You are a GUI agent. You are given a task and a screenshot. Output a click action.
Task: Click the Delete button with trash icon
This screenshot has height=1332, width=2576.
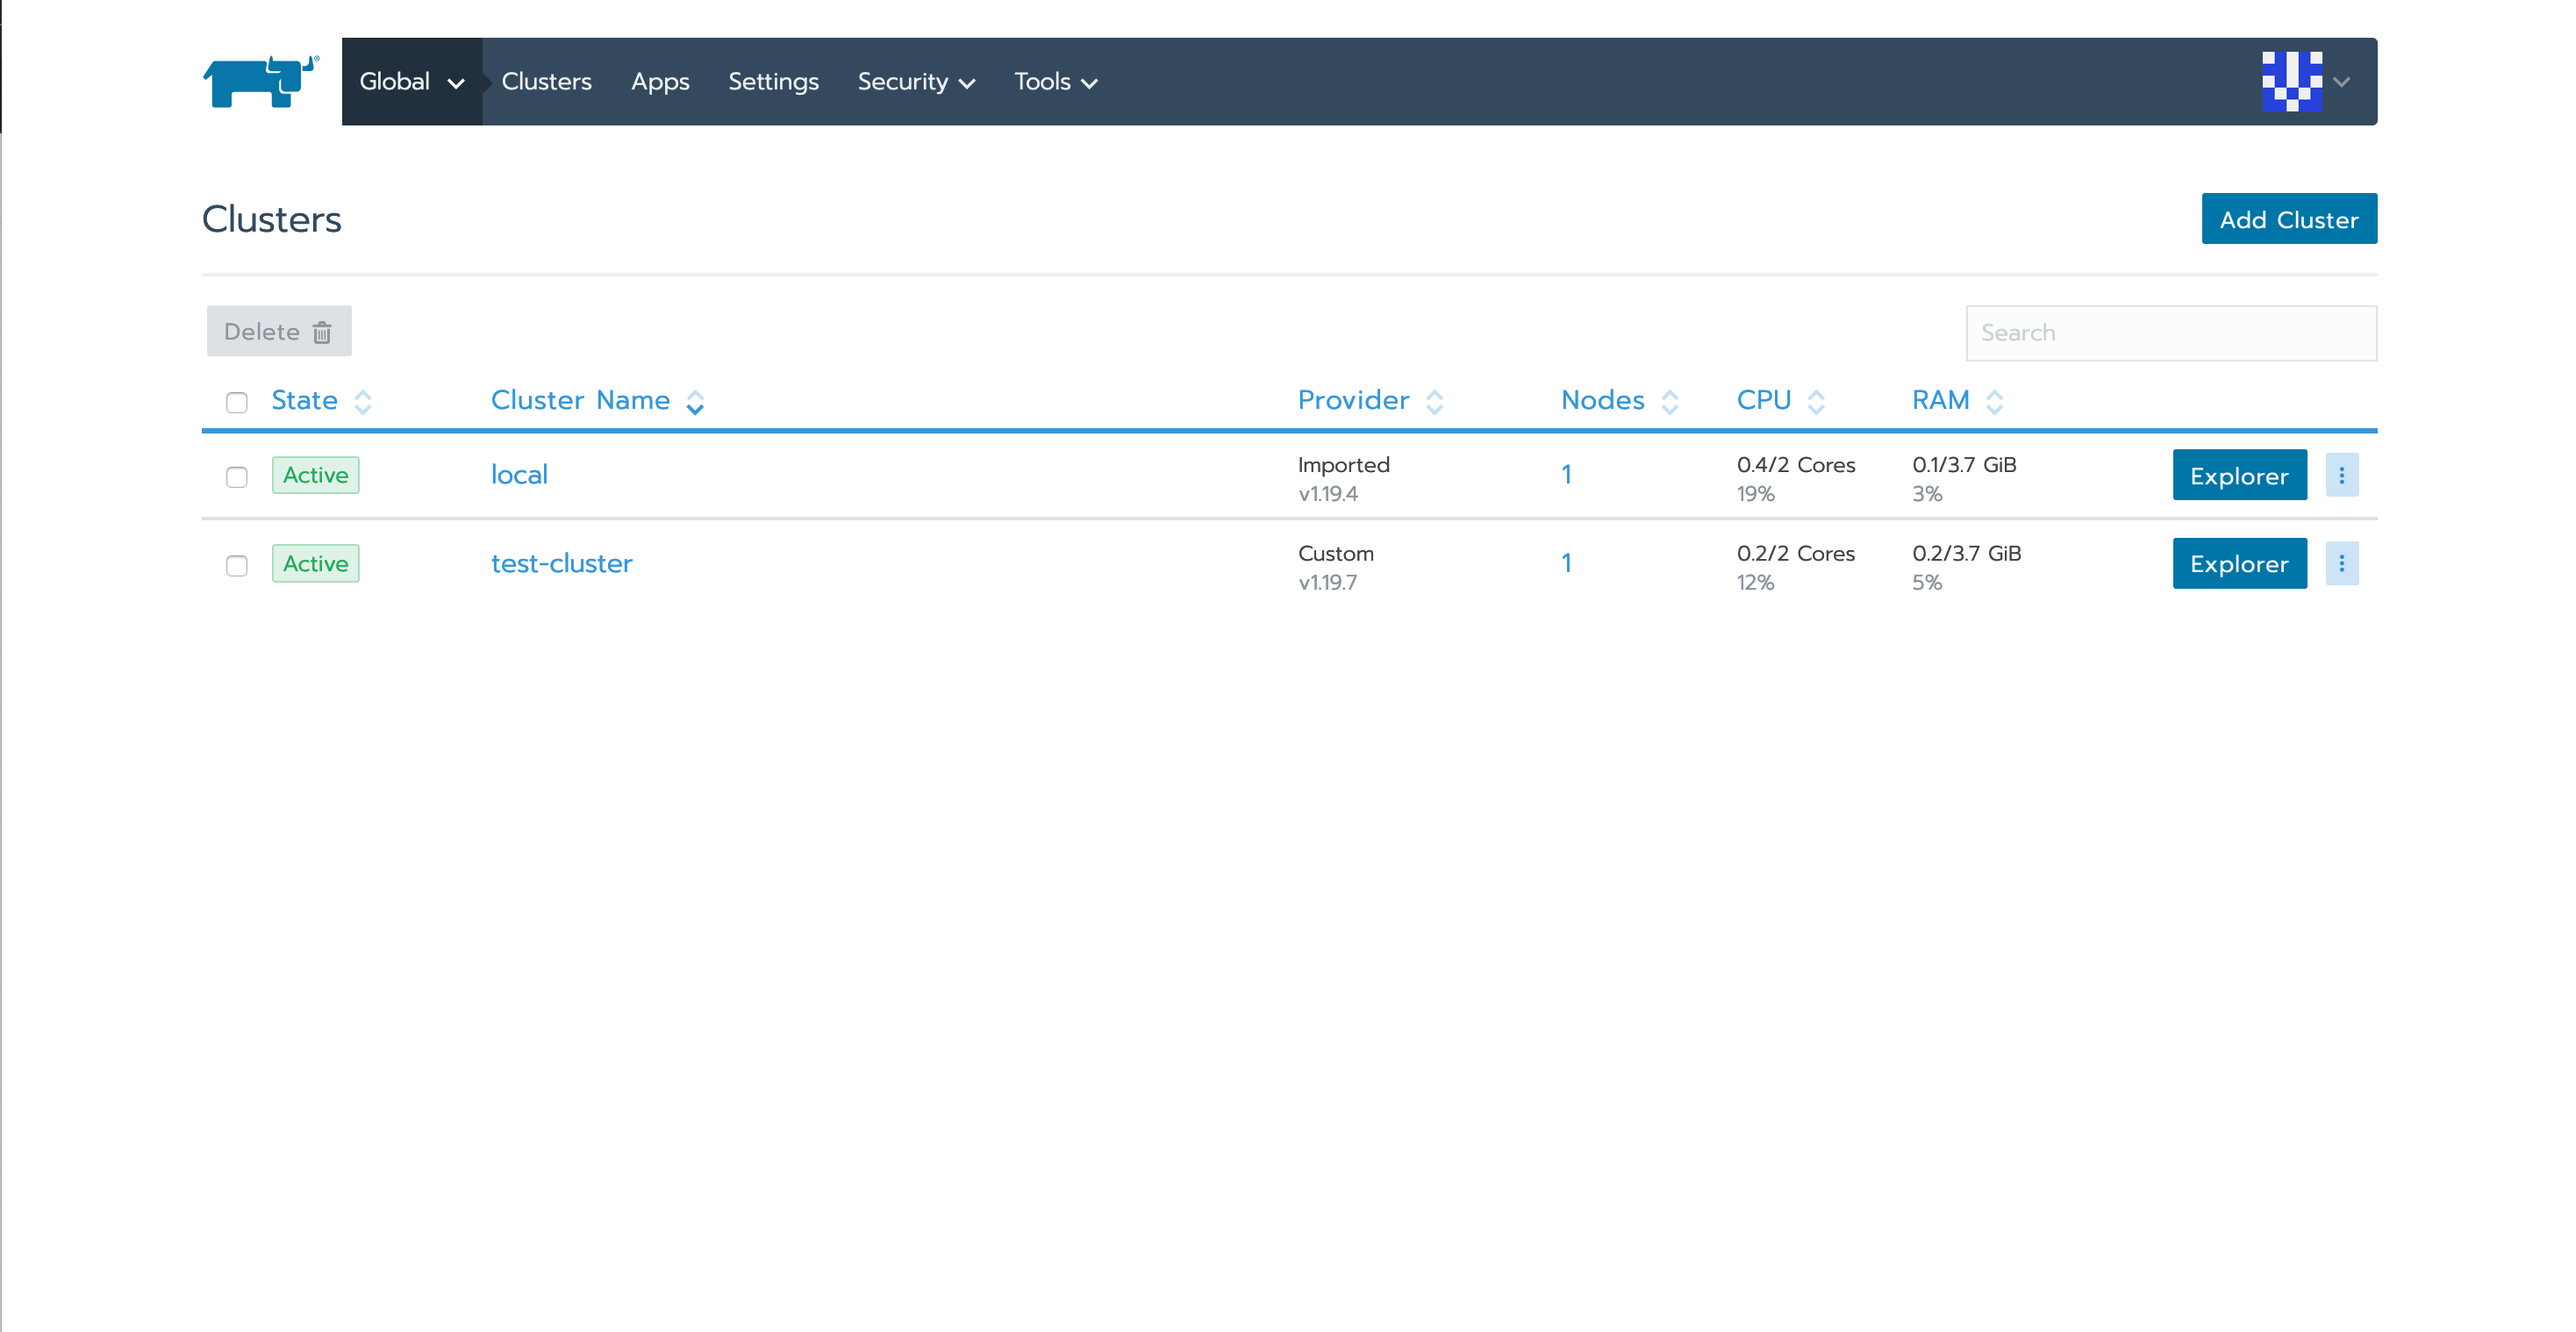(x=279, y=331)
